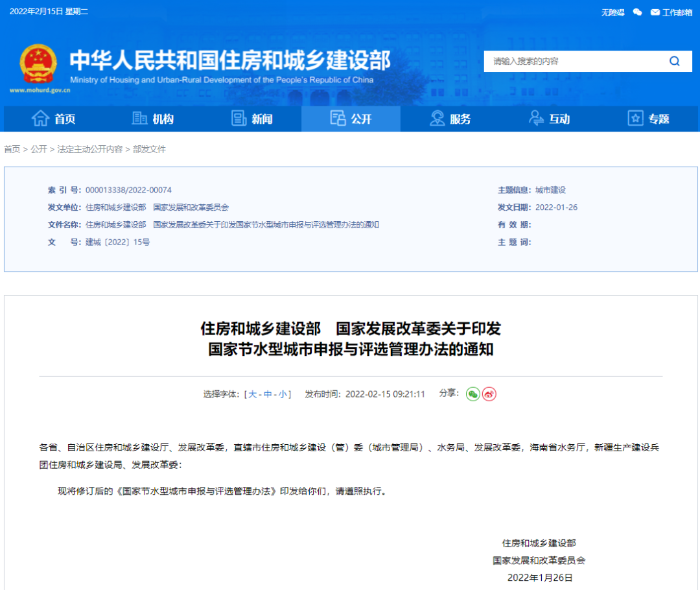Click 法定主动公开内容 breadcrumb link

[x=90, y=149]
